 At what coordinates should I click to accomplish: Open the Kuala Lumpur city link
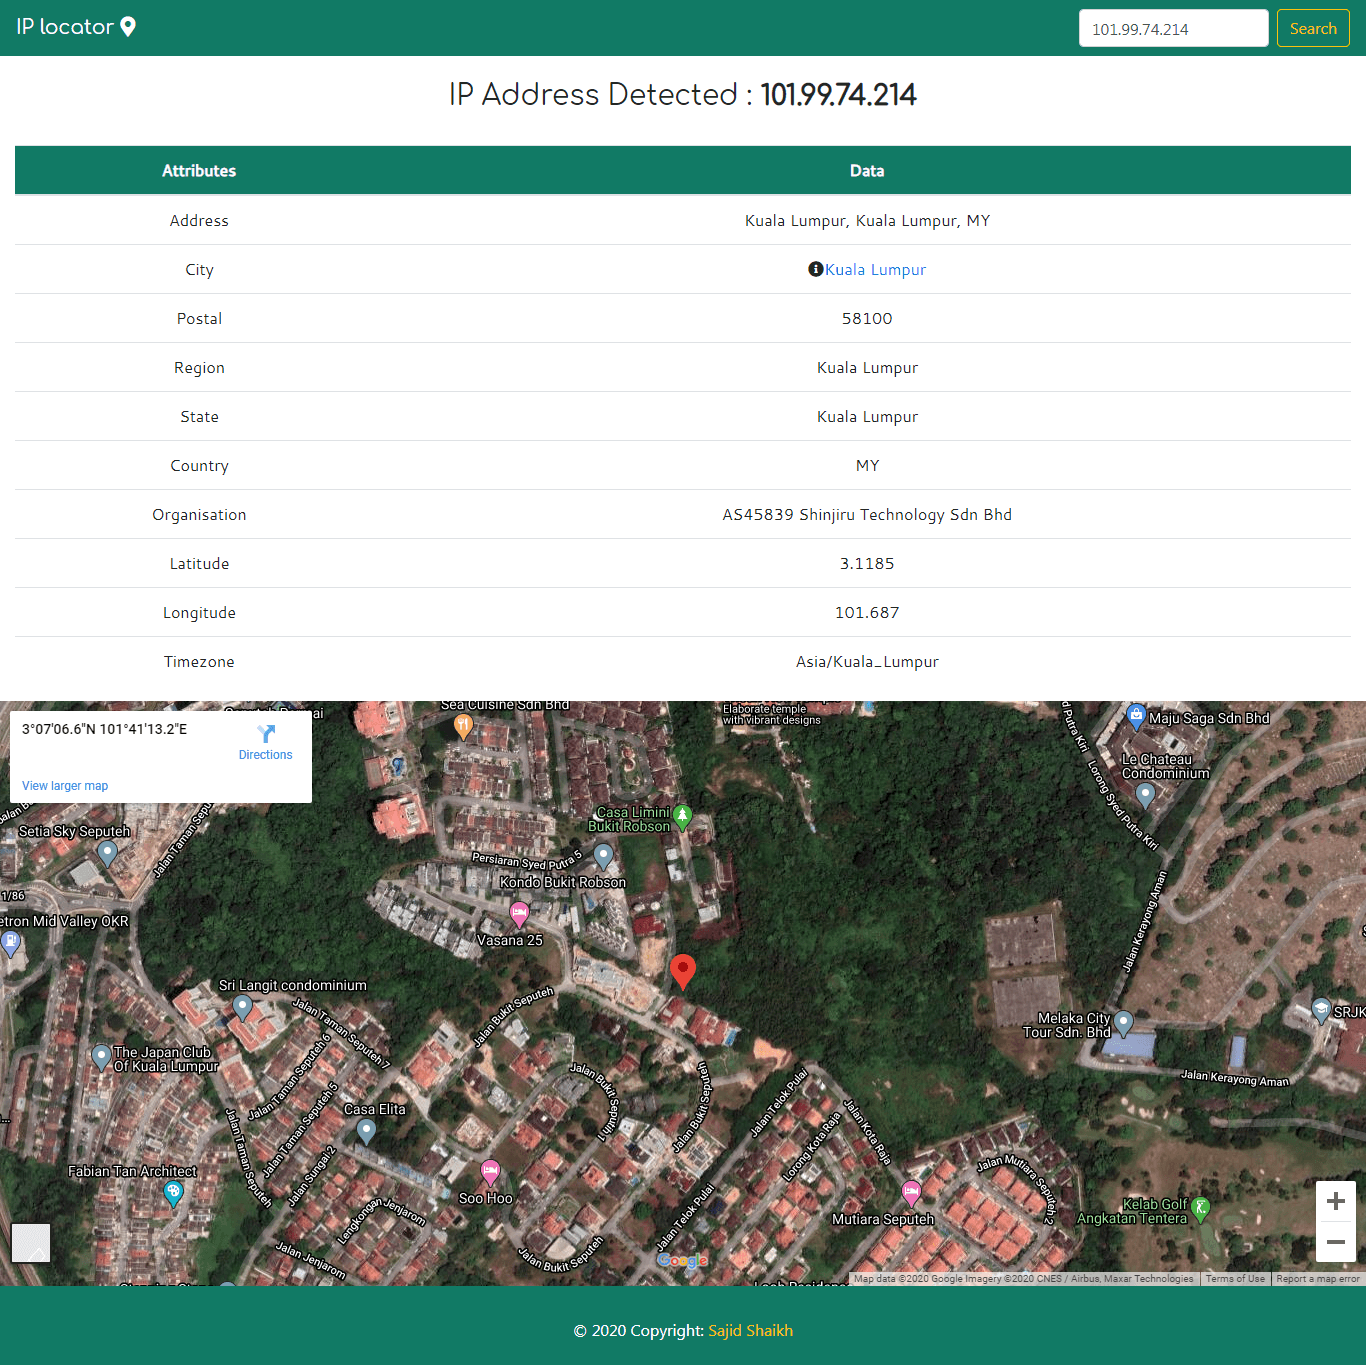(875, 270)
